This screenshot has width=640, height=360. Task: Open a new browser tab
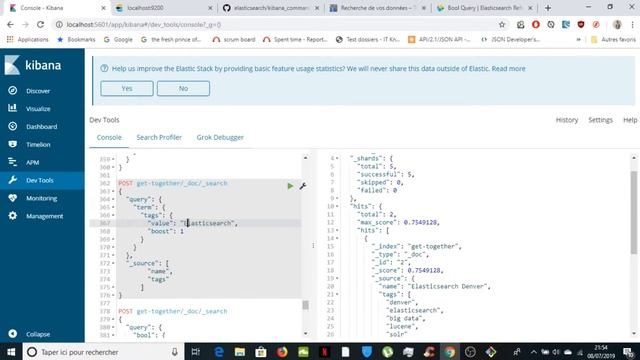click(548, 8)
